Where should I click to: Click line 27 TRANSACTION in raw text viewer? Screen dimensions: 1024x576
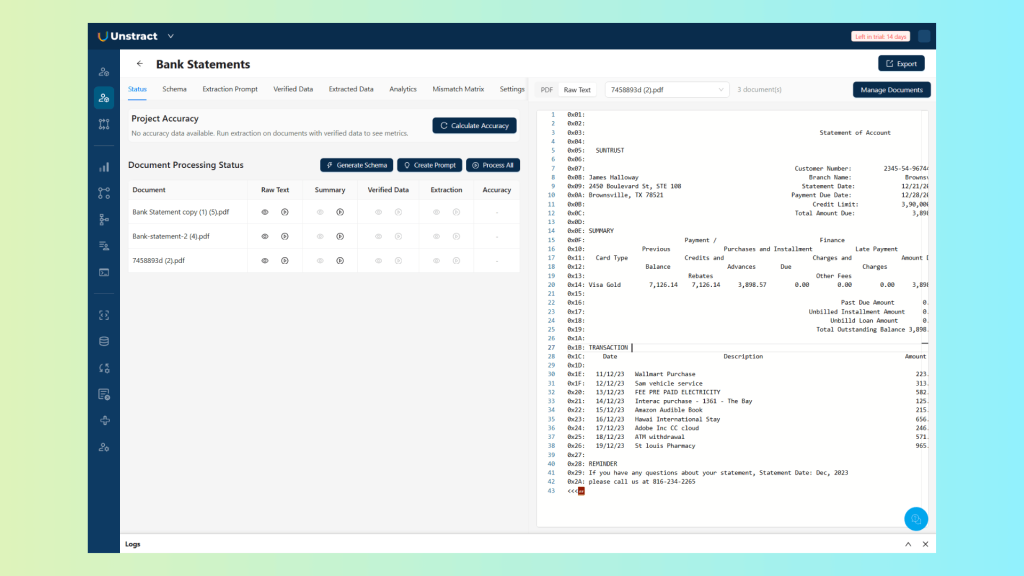pyautogui.click(x=608, y=348)
